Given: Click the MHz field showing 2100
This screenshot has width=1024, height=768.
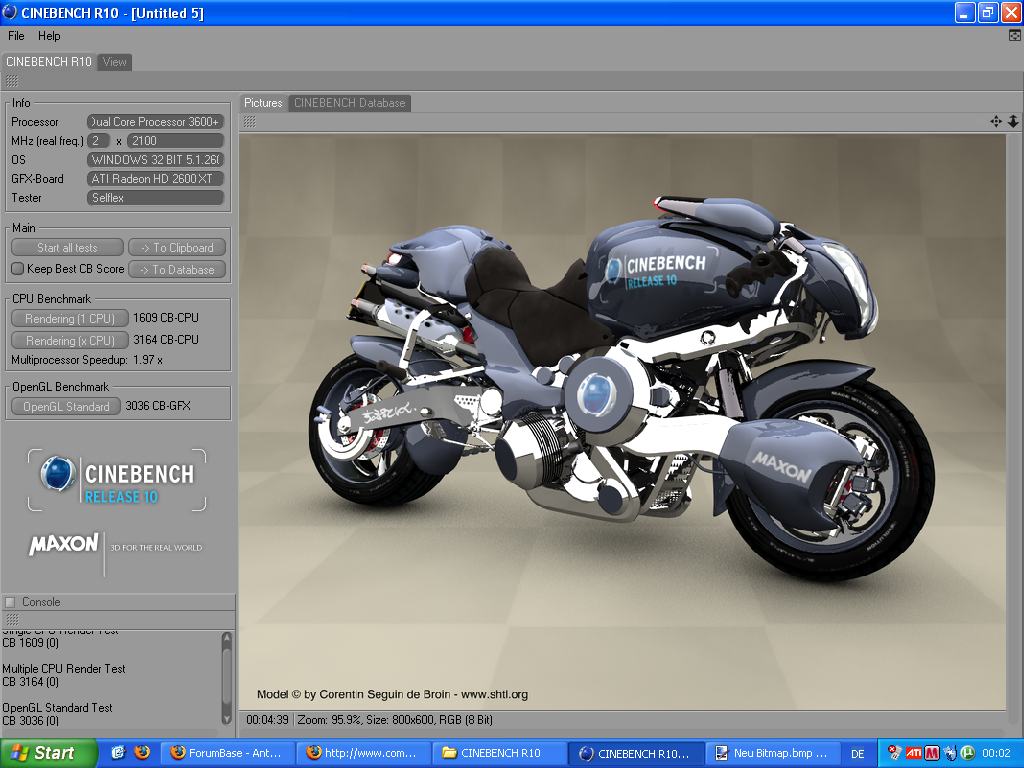Looking at the screenshot, I should 176,140.
